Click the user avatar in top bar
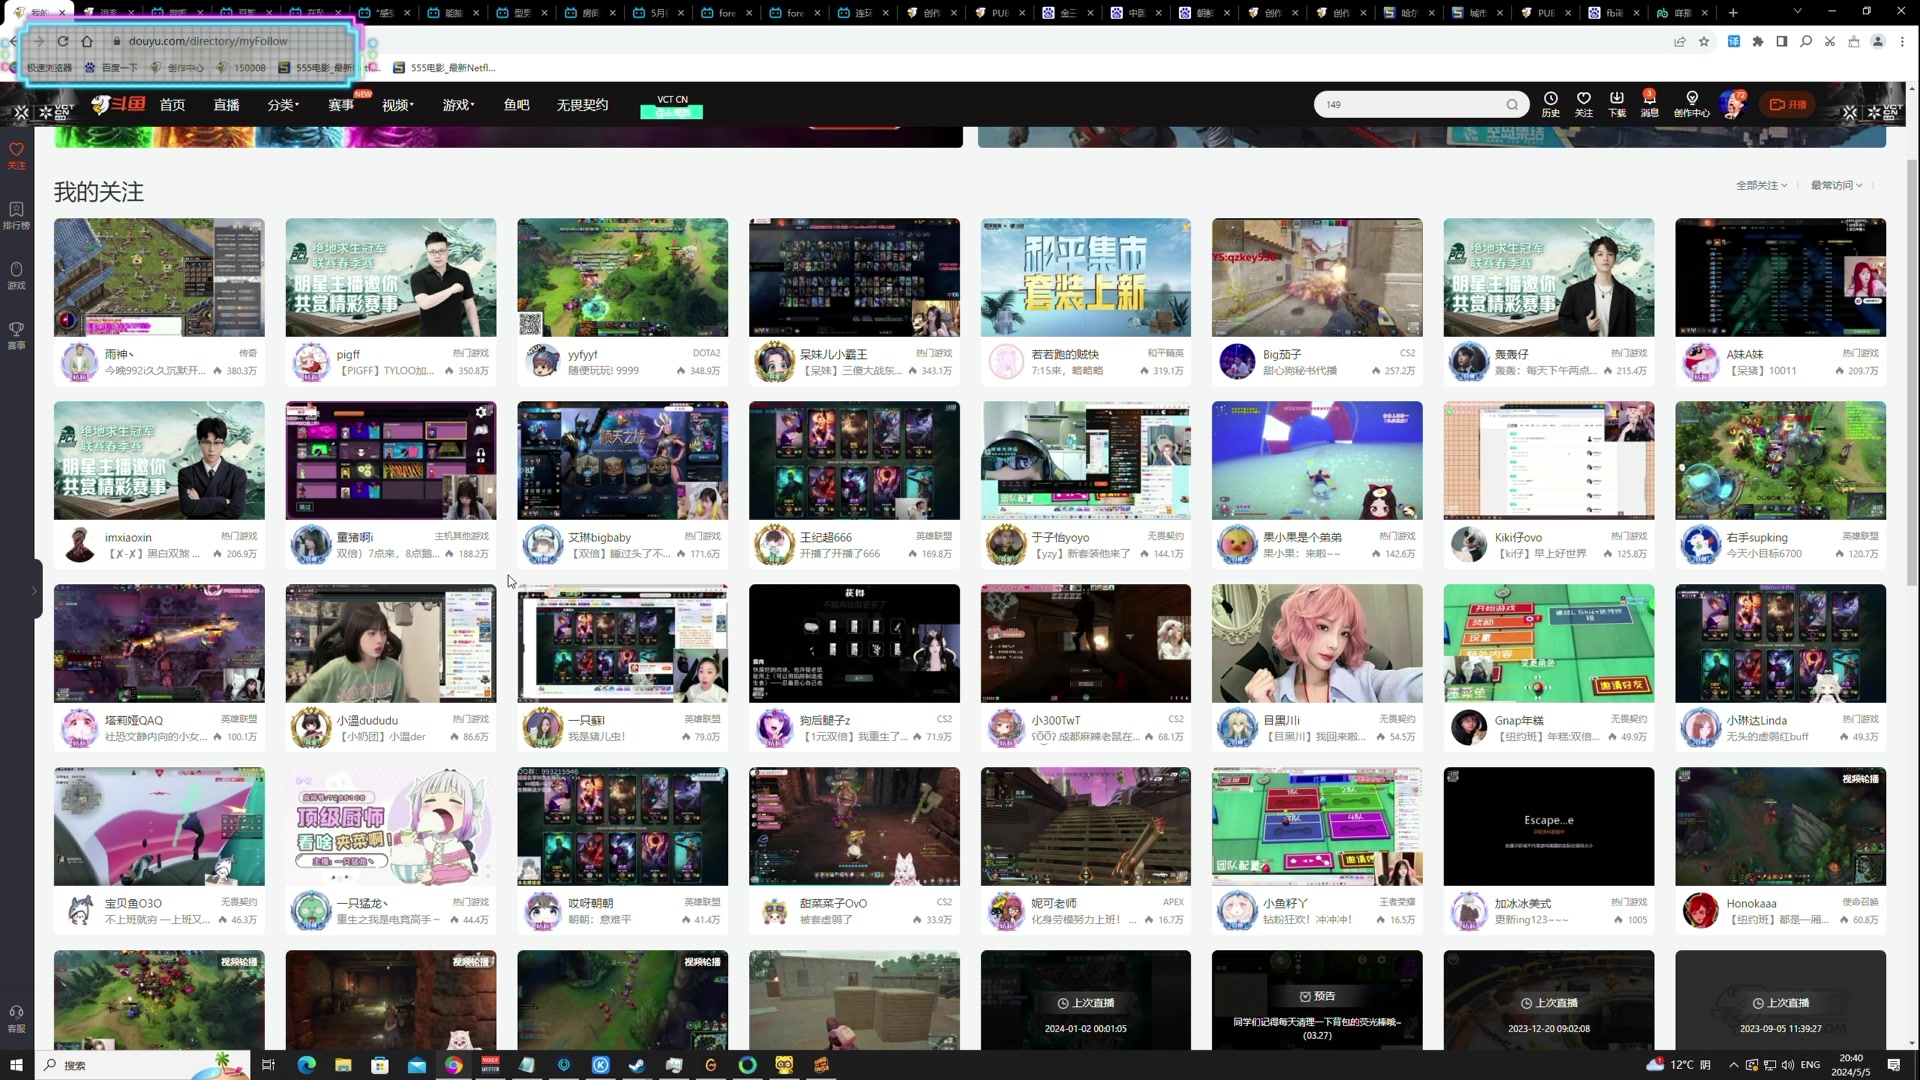The height and width of the screenshot is (1080, 1920). (x=1731, y=103)
